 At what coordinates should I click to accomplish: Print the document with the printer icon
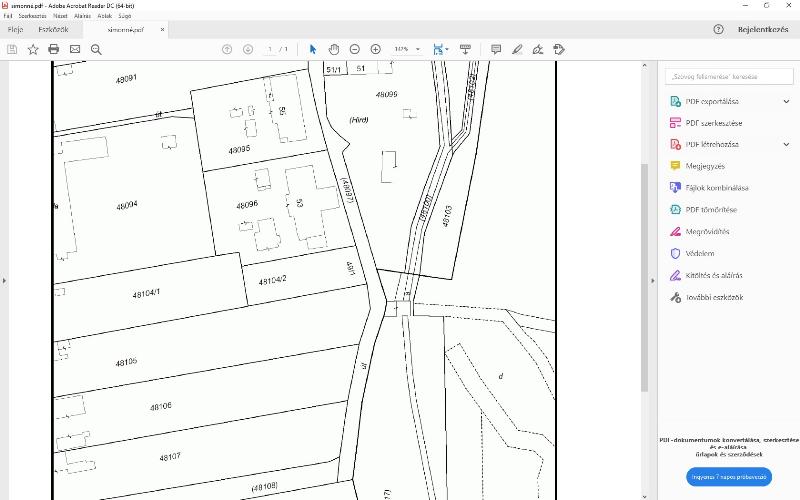[54, 49]
